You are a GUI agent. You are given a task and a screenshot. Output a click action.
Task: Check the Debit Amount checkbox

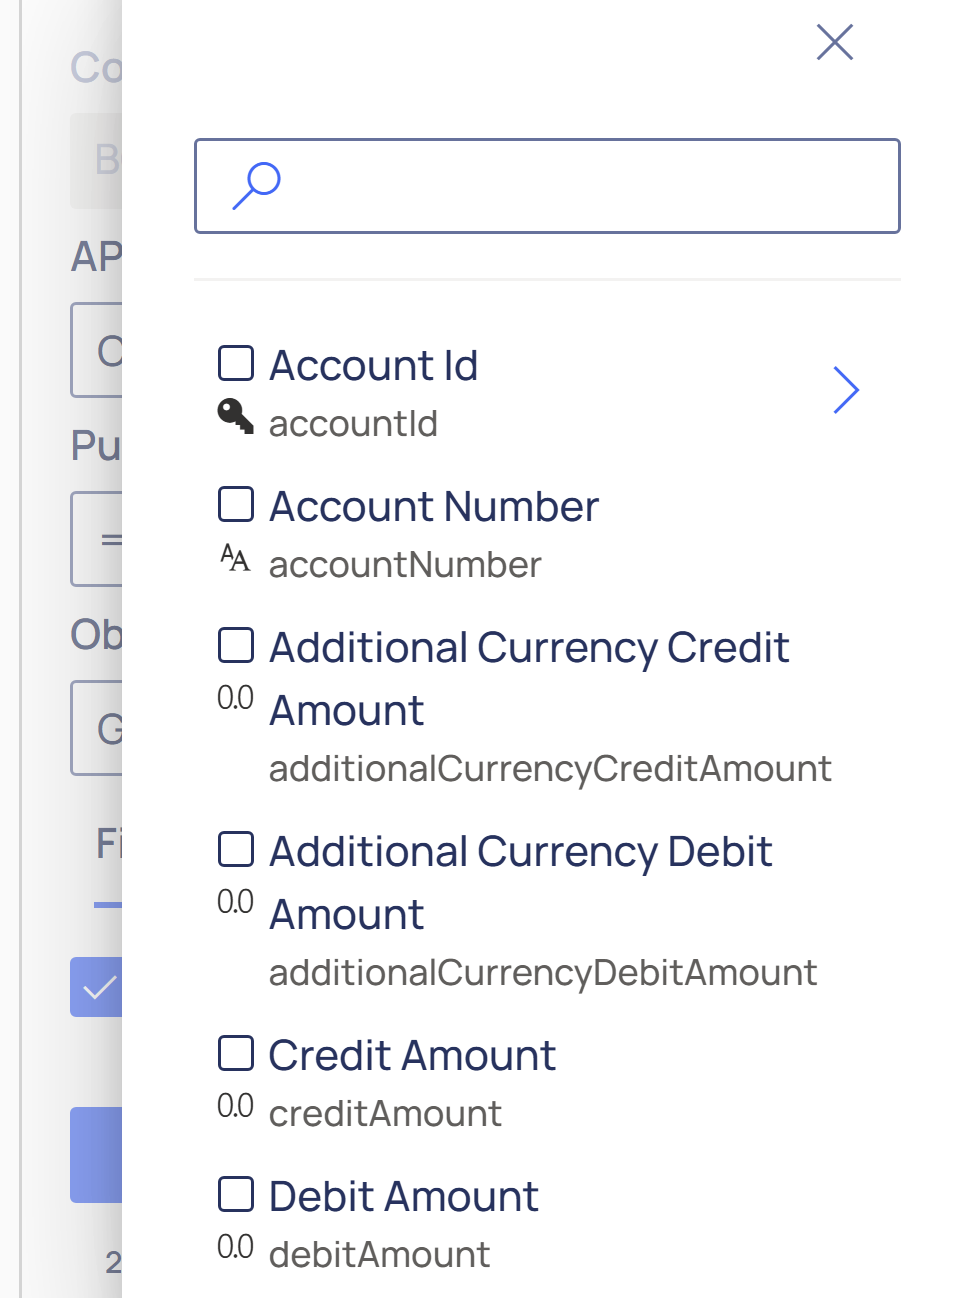236,1194
